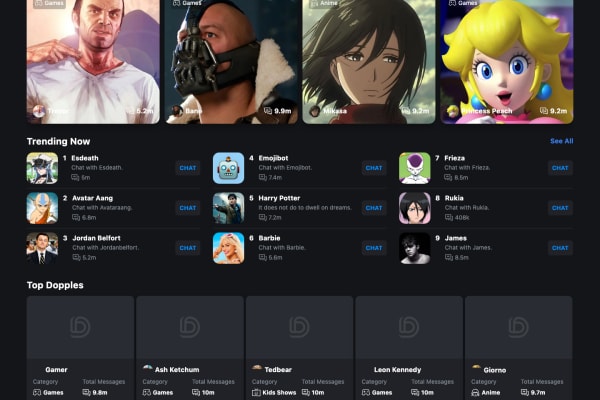Select the Emojibot name text
This screenshot has height=400, width=600.
click(x=273, y=158)
